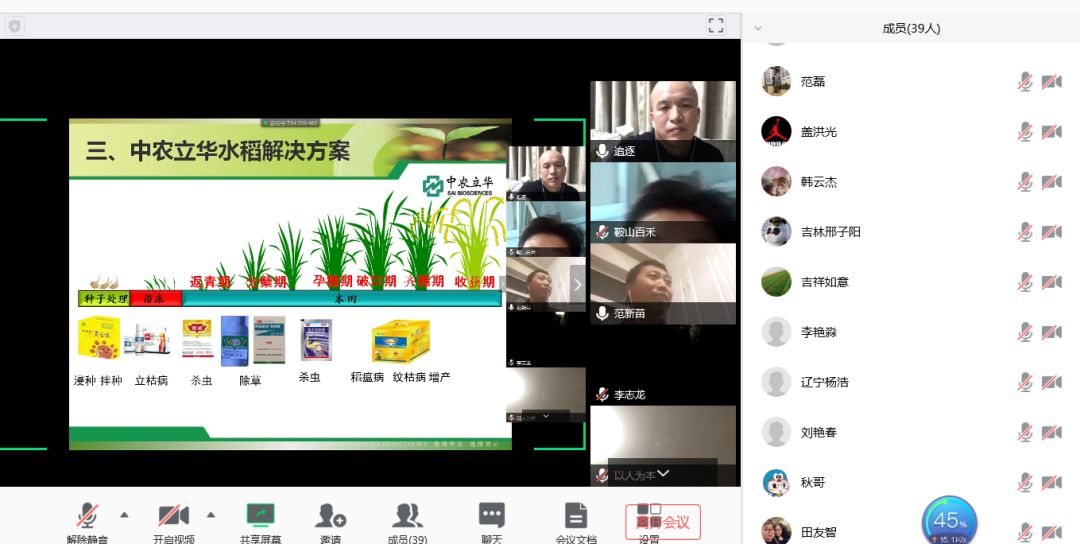Select the 范新苗 participant video tile
1080x544 pixels.
pyautogui.click(x=663, y=284)
